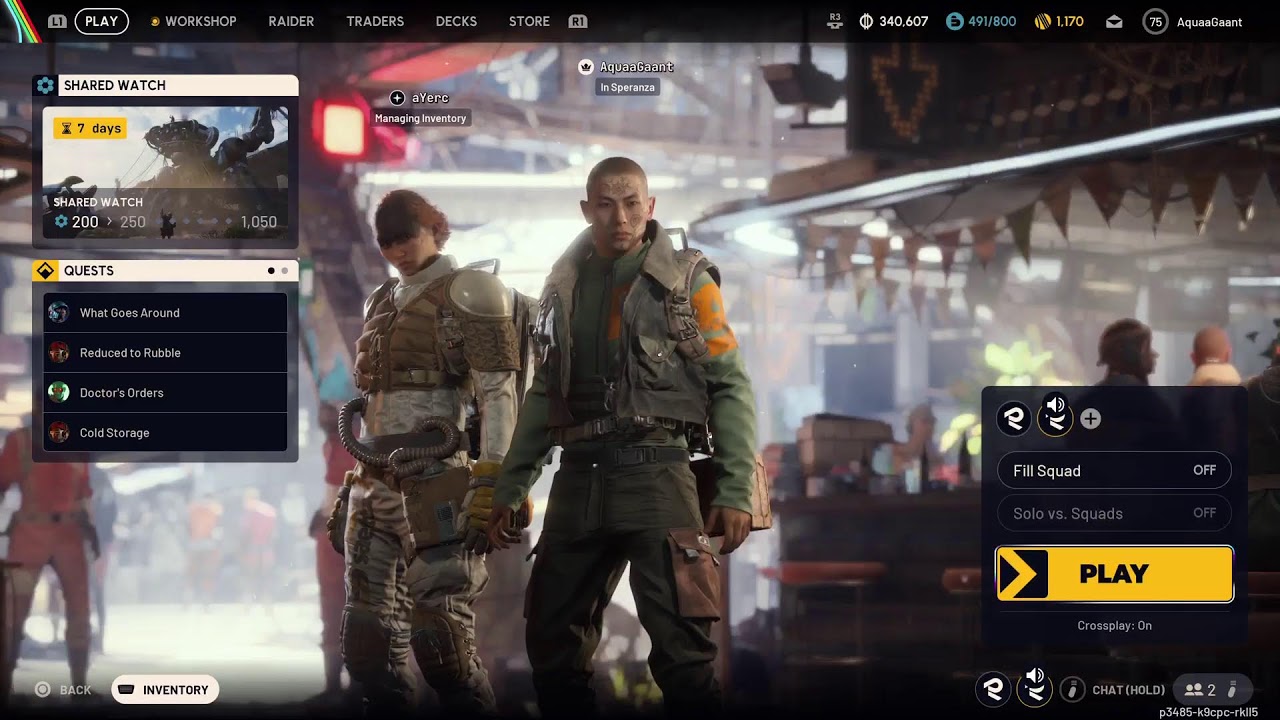The width and height of the screenshot is (1280, 720).
Task: Open the DECKS tab
Action: [456, 21]
